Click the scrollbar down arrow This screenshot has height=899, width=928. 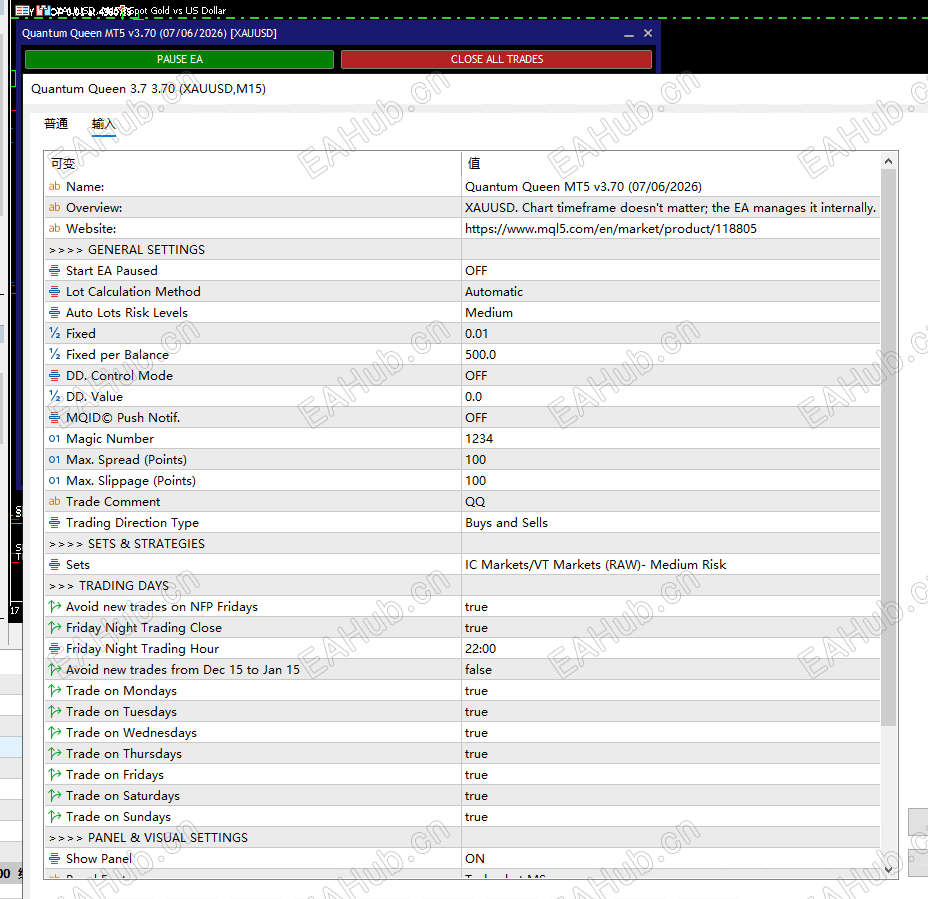pyautogui.click(x=888, y=869)
